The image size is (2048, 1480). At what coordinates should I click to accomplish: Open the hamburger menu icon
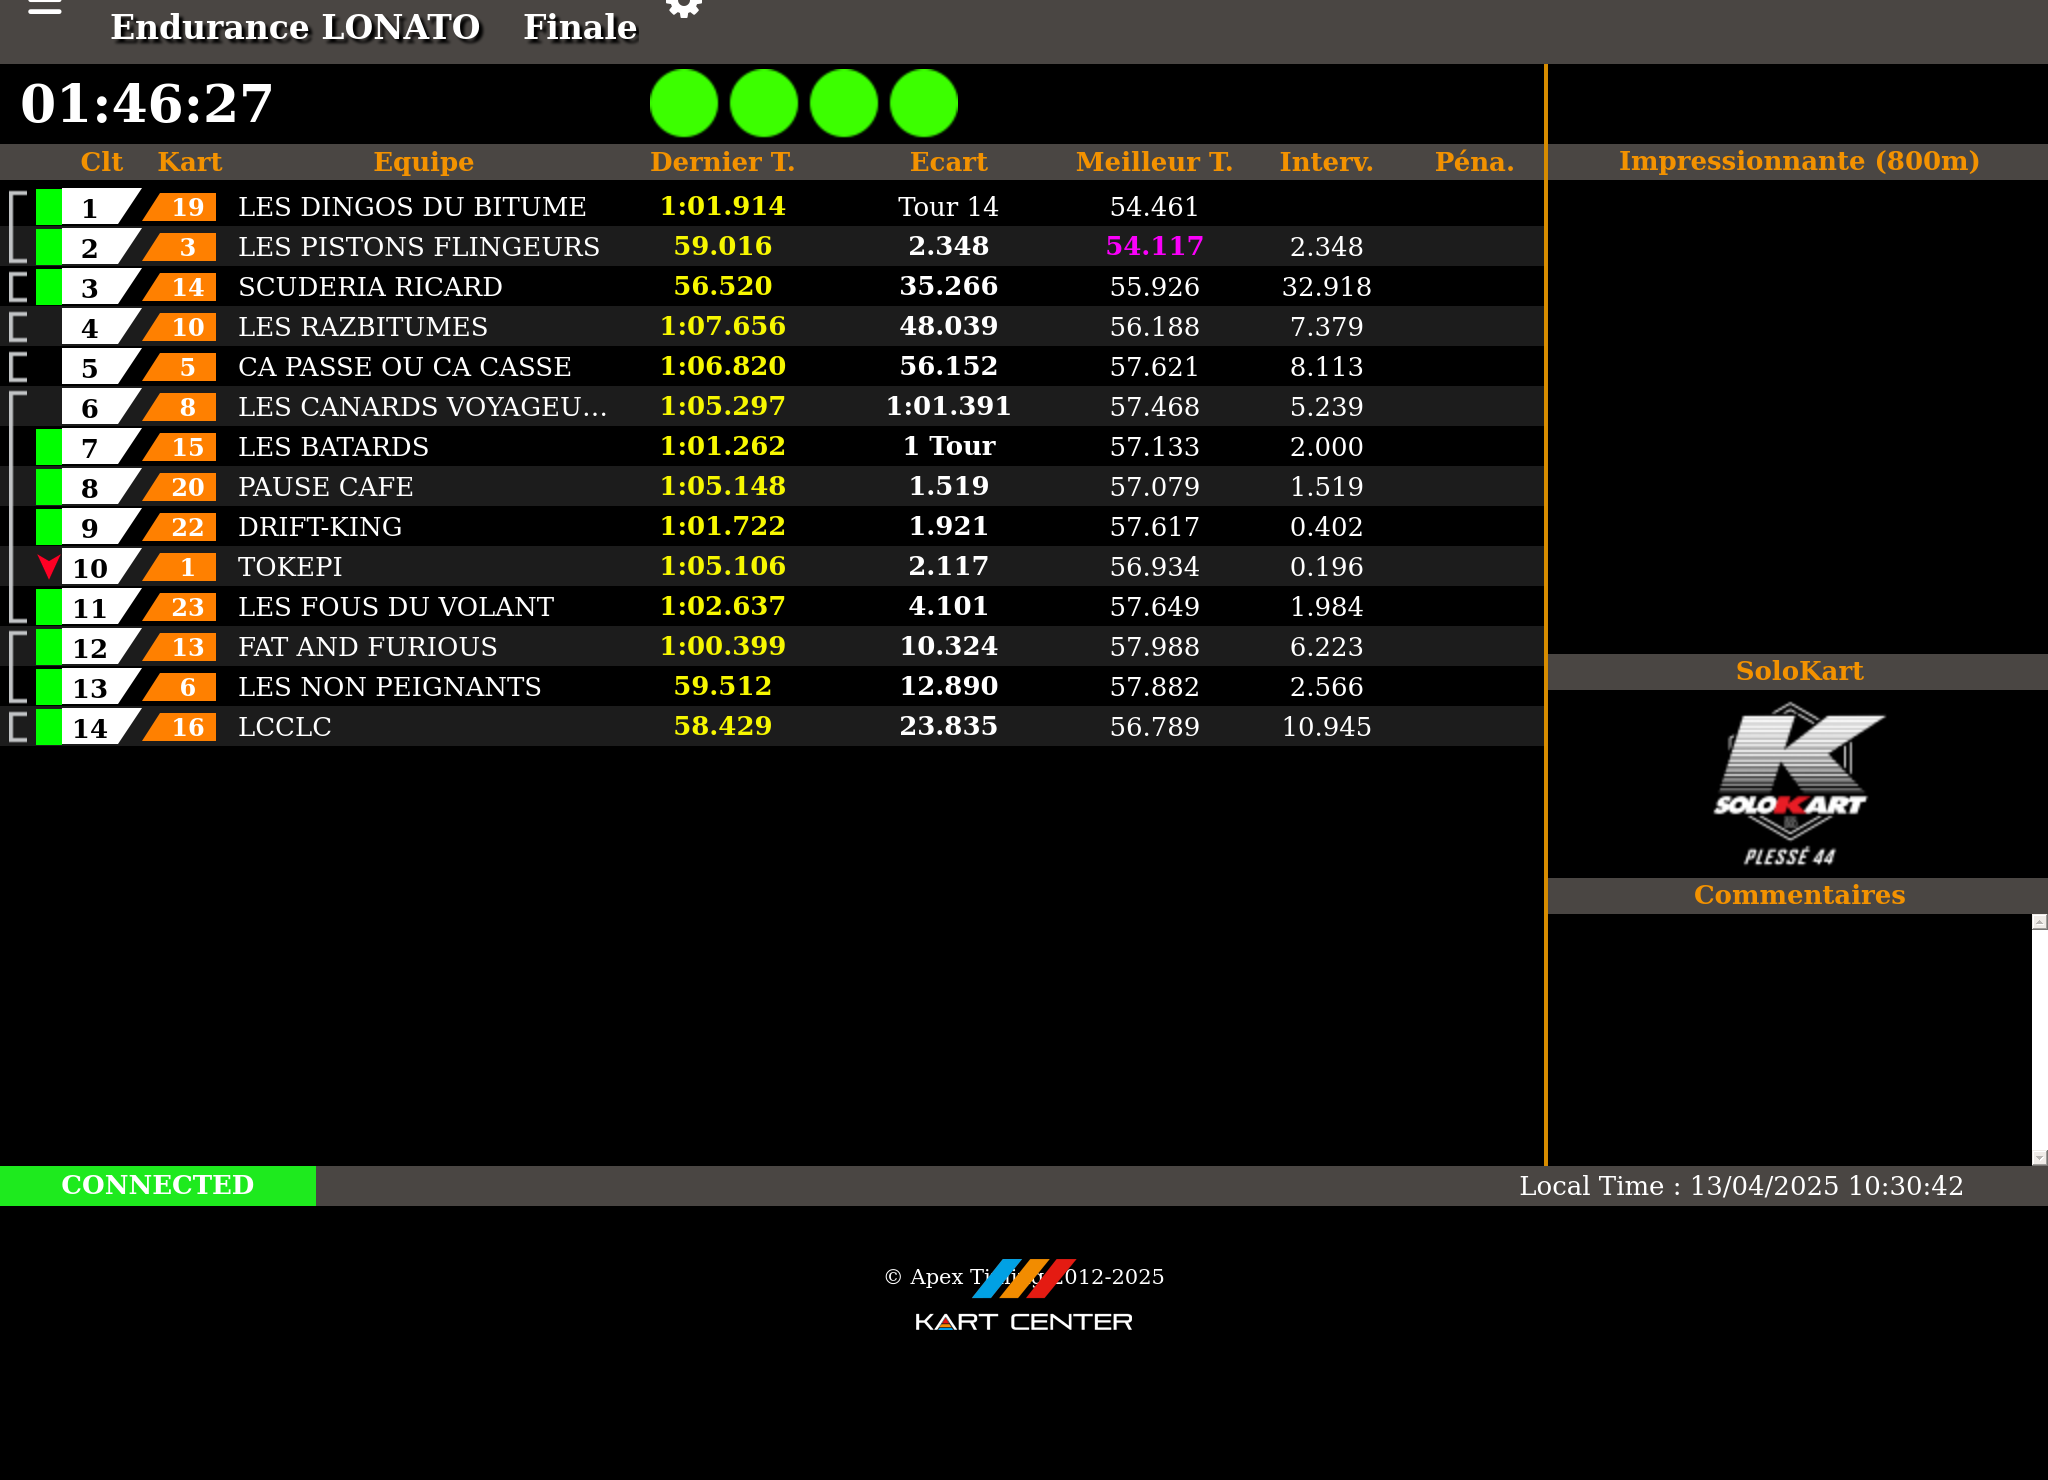point(45,7)
